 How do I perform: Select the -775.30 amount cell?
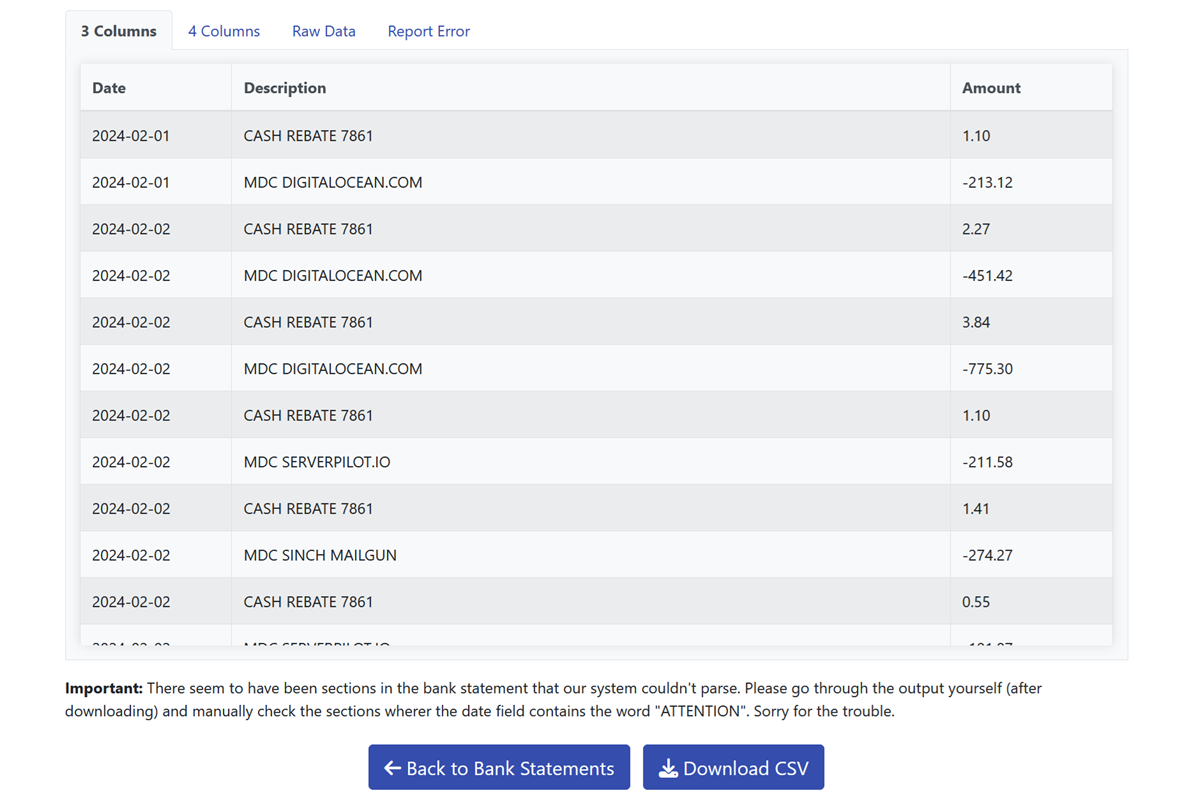tap(987, 369)
